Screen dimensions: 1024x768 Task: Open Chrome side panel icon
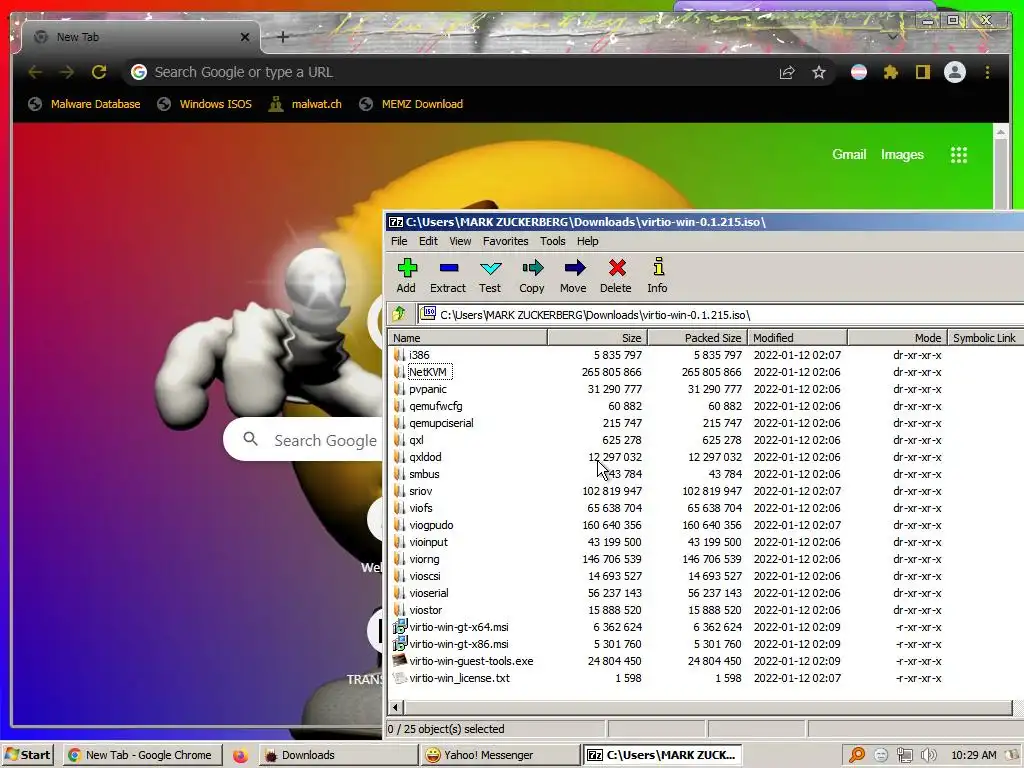pyautogui.click(x=922, y=72)
